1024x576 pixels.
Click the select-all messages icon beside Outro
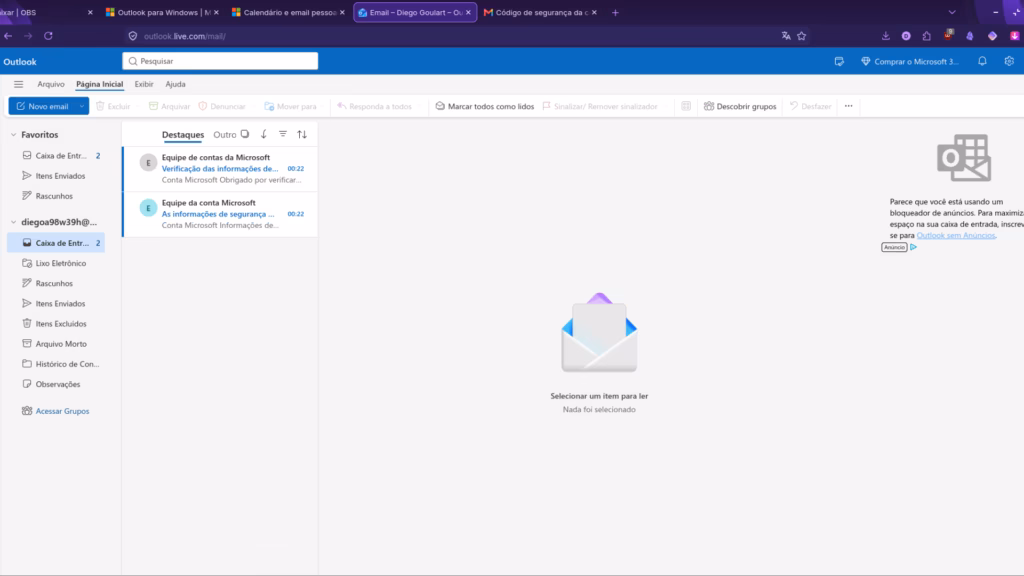click(x=245, y=135)
